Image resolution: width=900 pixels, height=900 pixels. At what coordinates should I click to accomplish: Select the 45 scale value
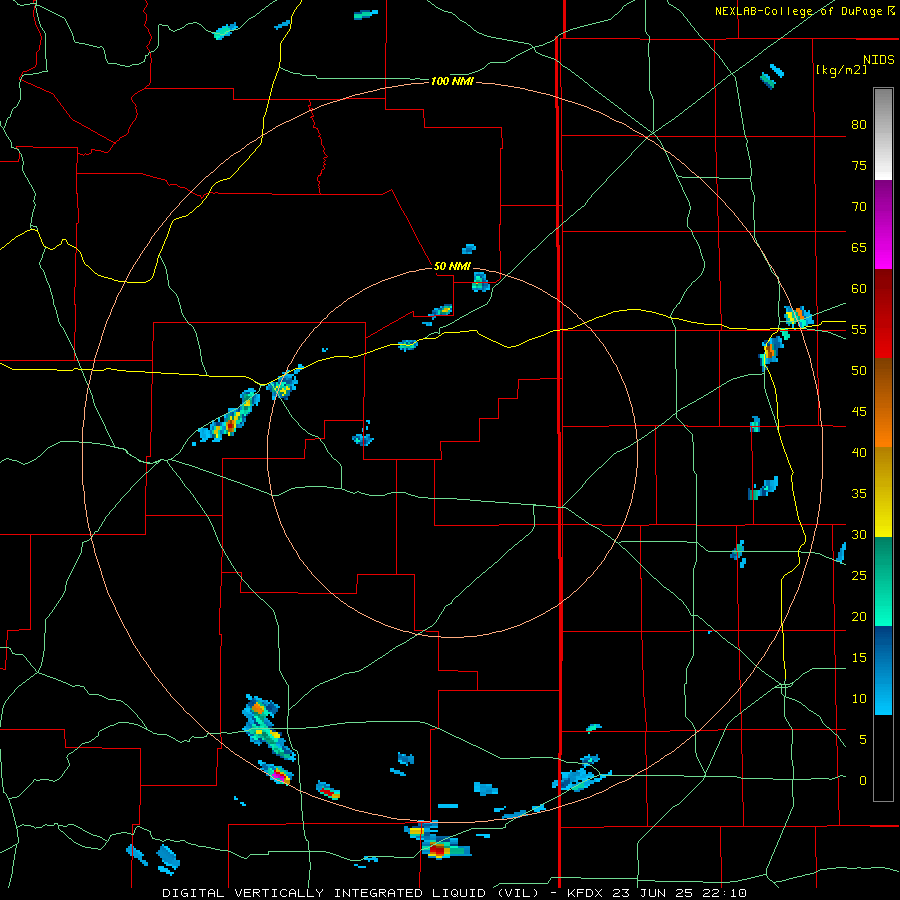(x=859, y=412)
